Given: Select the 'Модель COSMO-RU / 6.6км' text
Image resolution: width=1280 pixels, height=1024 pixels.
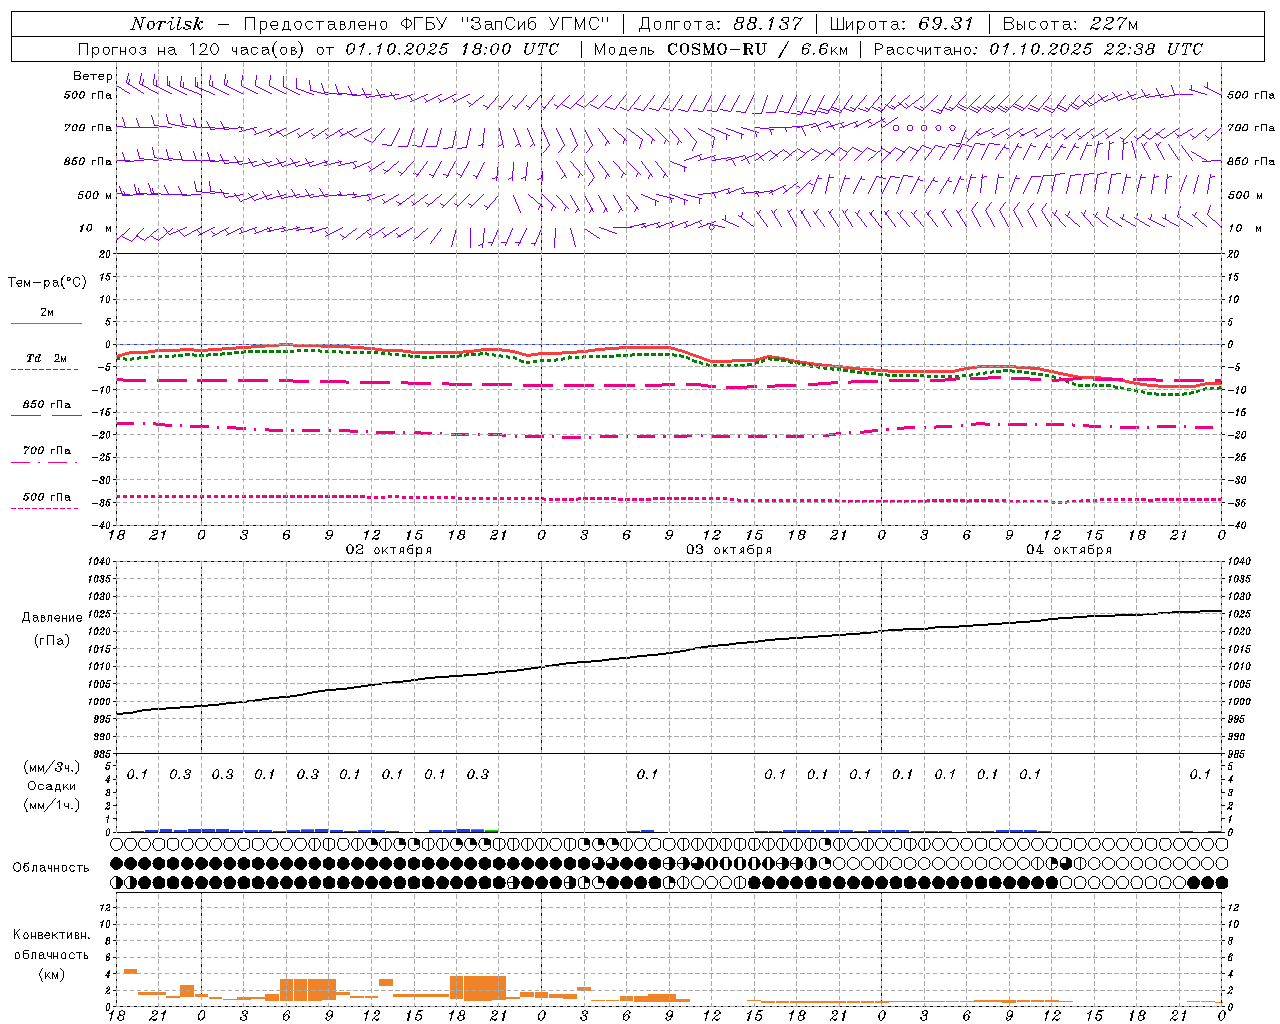Looking at the screenshot, I should click(x=721, y=49).
